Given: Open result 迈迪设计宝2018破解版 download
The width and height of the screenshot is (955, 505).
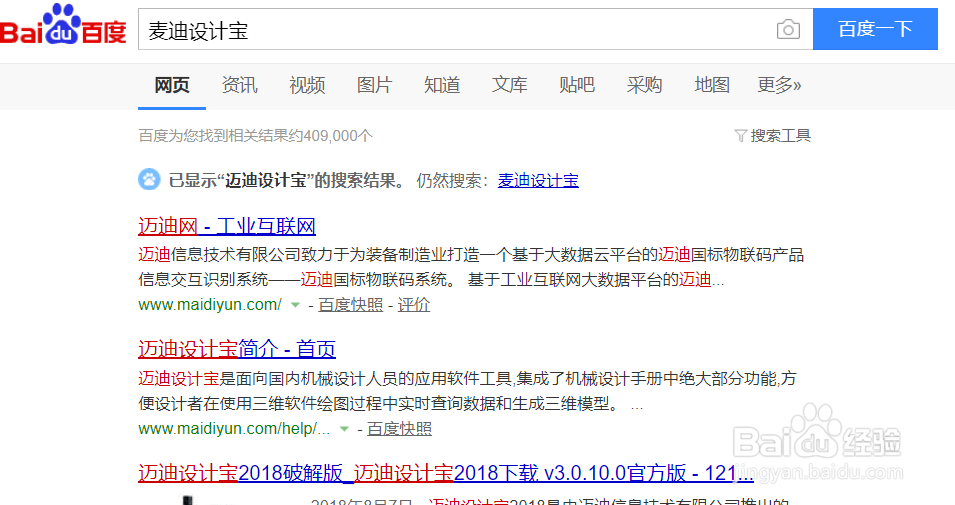Looking at the screenshot, I should tap(446, 473).
